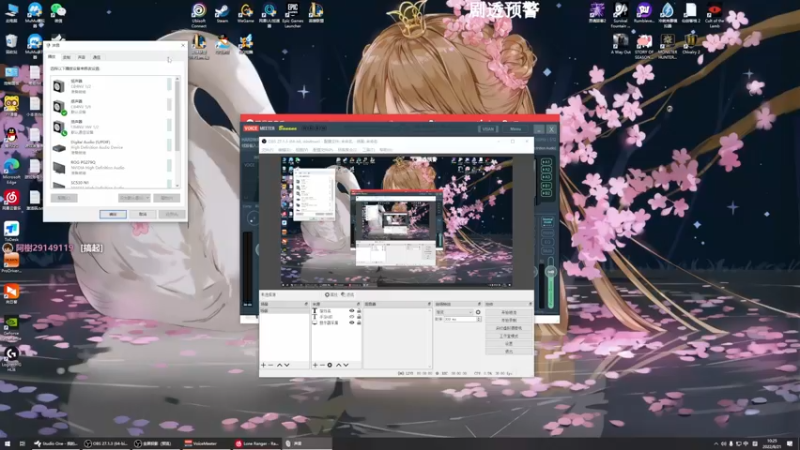Switch to the Communications tab in Sound dialog
800x450 pixels.
click(96, 57)
